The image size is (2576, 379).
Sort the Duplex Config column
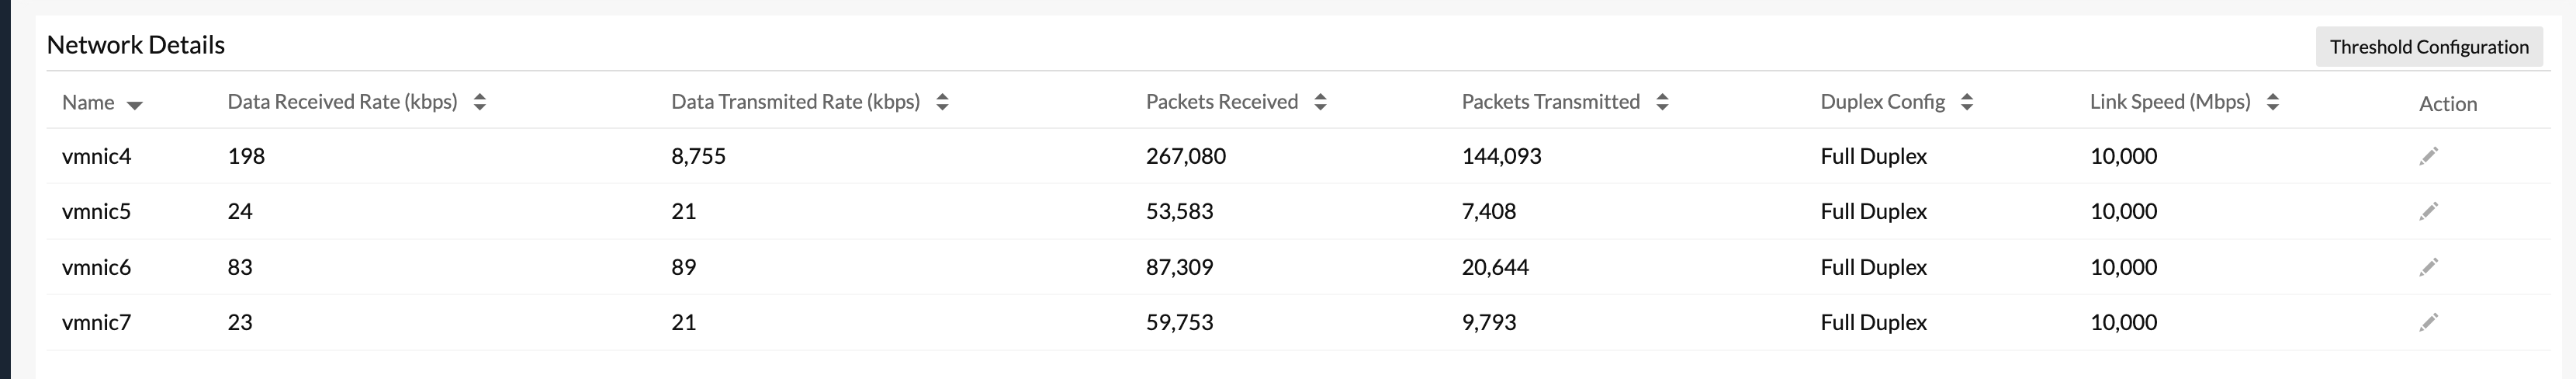click(1967, 102)
